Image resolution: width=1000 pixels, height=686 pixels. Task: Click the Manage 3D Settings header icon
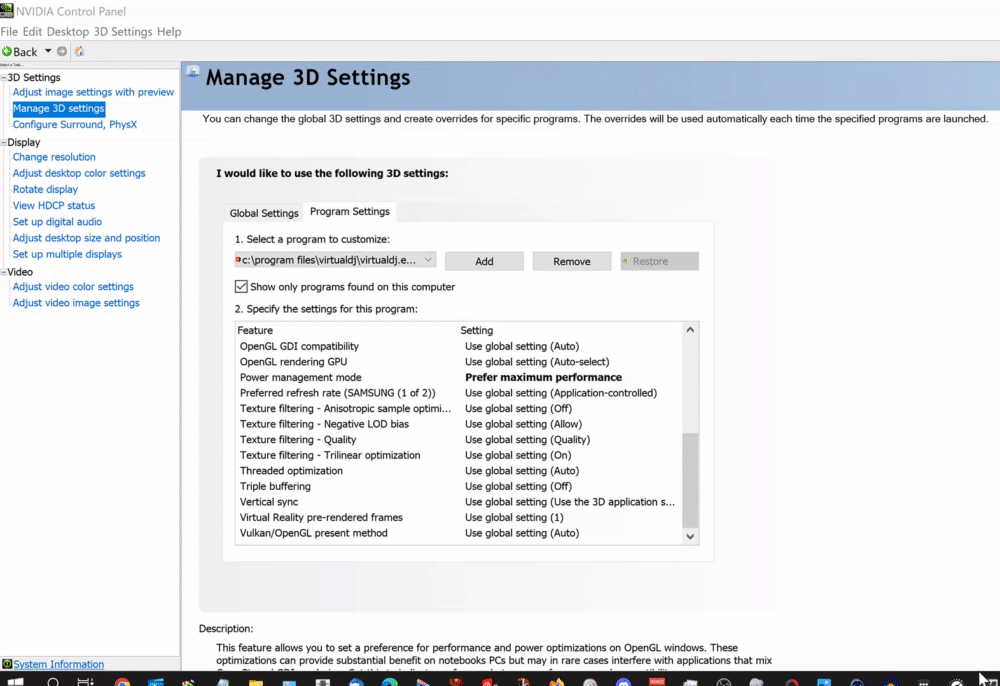(x=193, y=72)
